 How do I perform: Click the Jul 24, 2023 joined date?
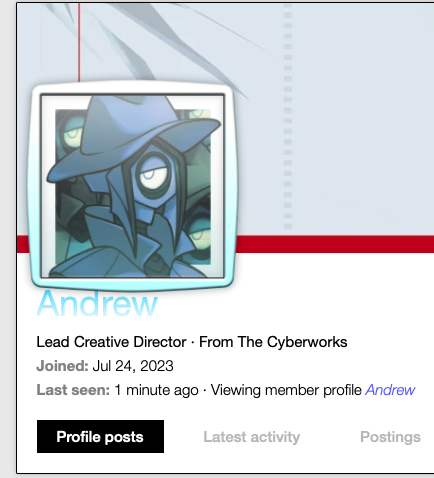click(x=133, y=366)
